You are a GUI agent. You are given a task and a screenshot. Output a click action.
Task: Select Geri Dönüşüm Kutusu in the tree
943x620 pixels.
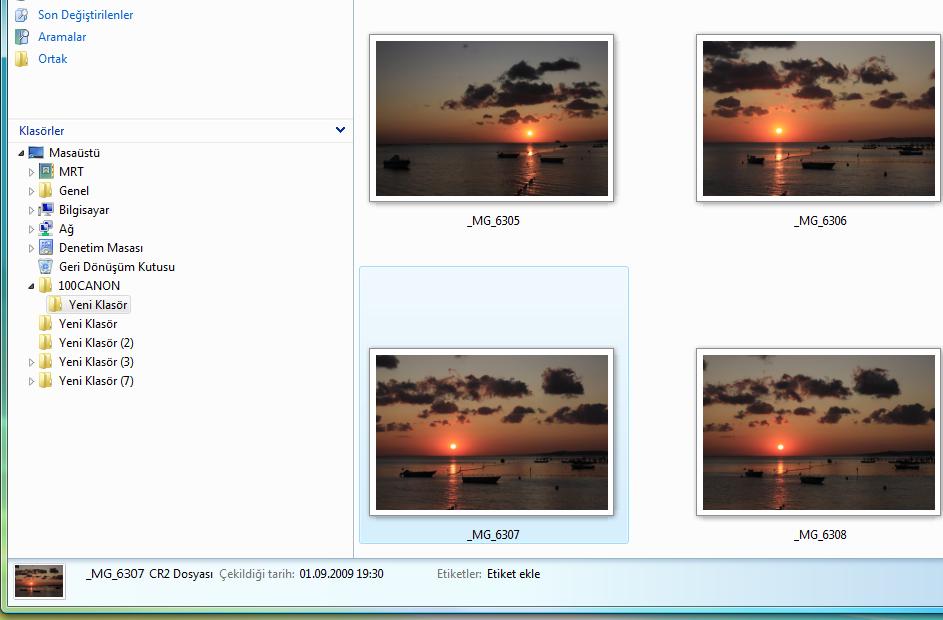117,267
